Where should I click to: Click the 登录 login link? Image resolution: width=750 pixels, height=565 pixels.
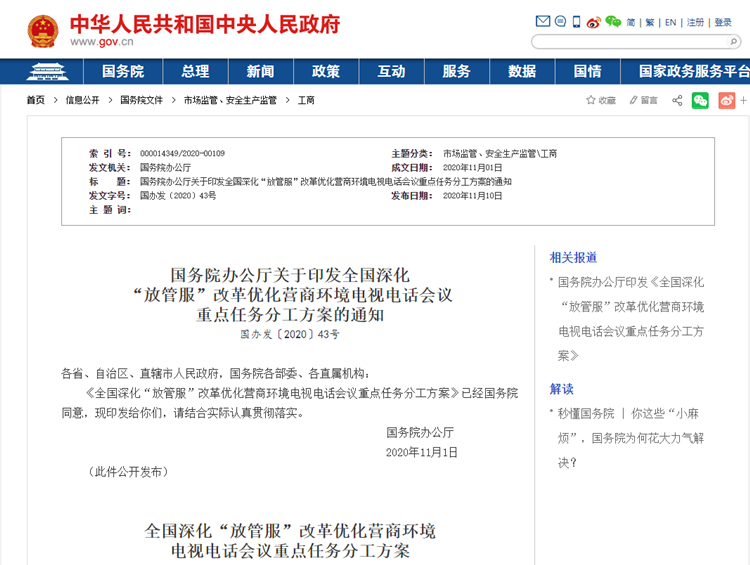[x=722, y=22]
